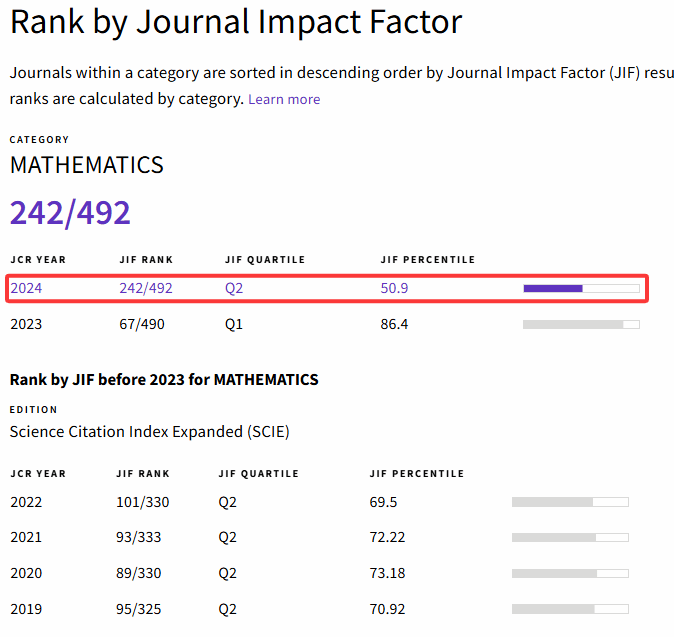Click the purple 2024 percentile bar
Screen dimensions: 674x637
pyautogui.click(x=581, y=289)
